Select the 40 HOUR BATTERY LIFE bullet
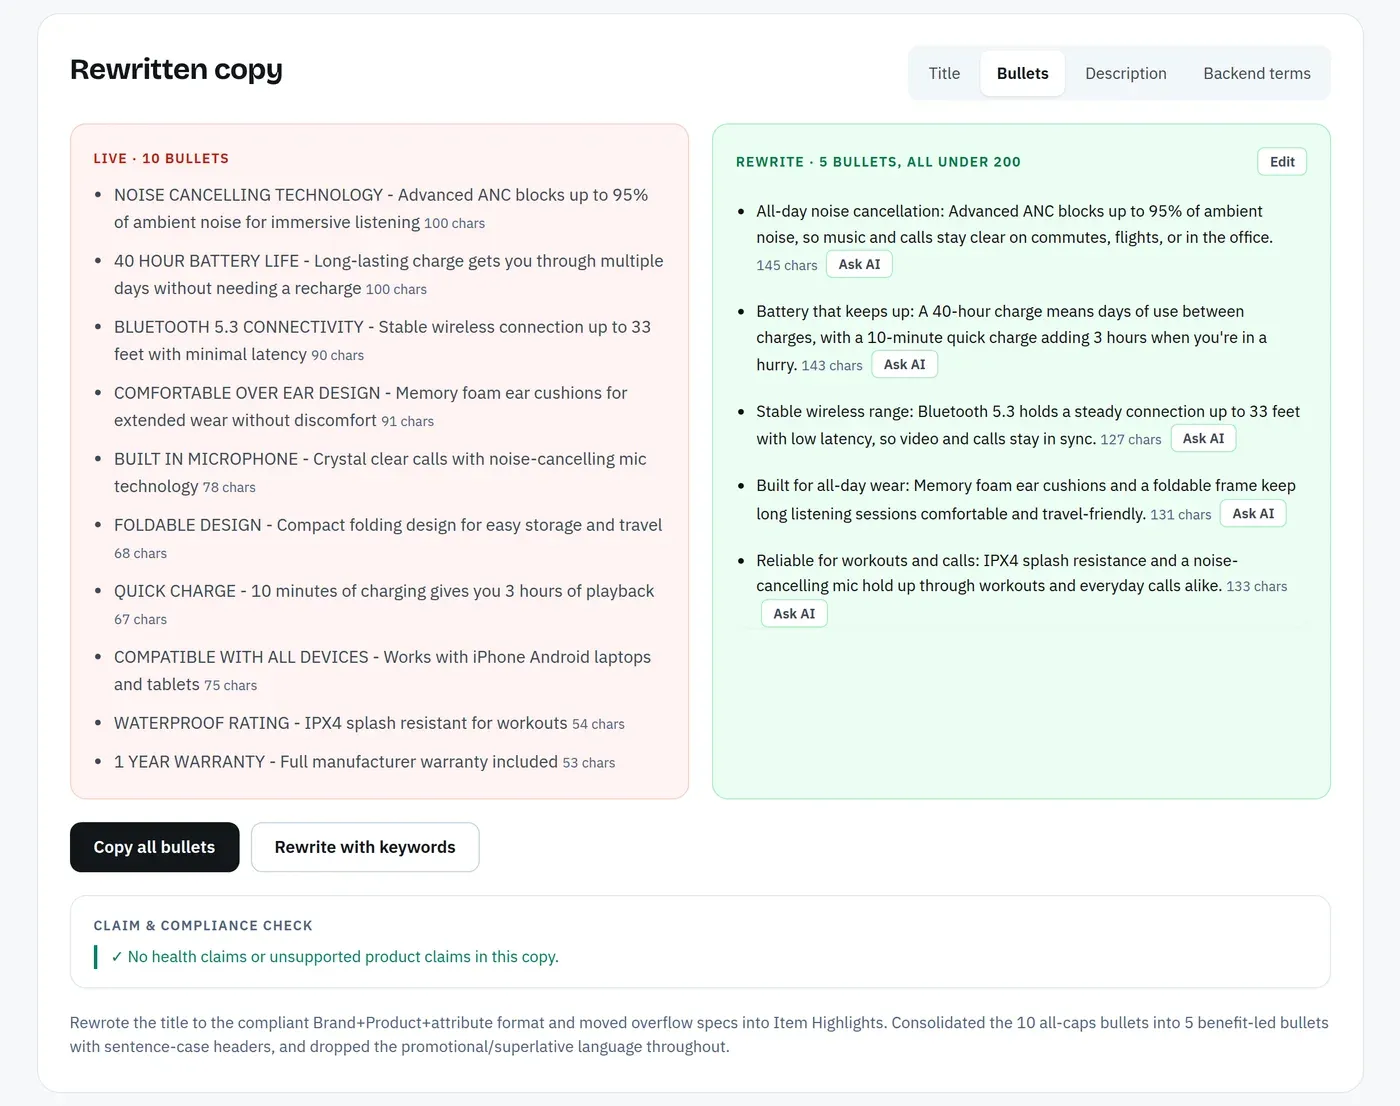 point(388,274)
